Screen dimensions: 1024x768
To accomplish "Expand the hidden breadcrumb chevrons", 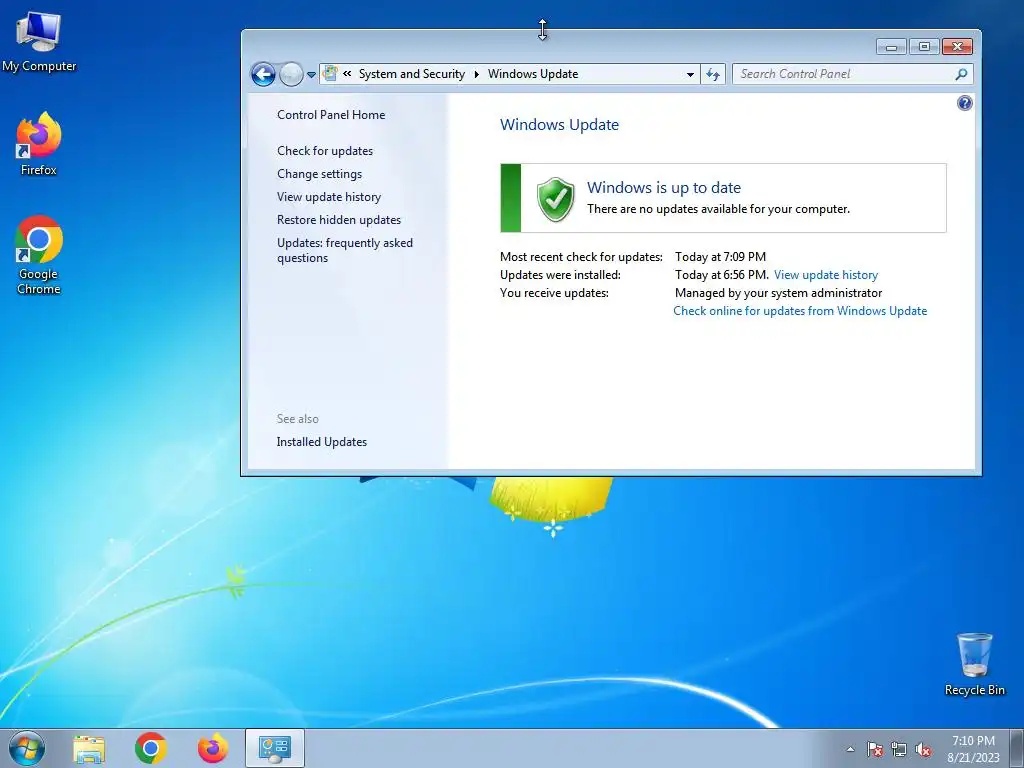I will (x=347, y=74).
